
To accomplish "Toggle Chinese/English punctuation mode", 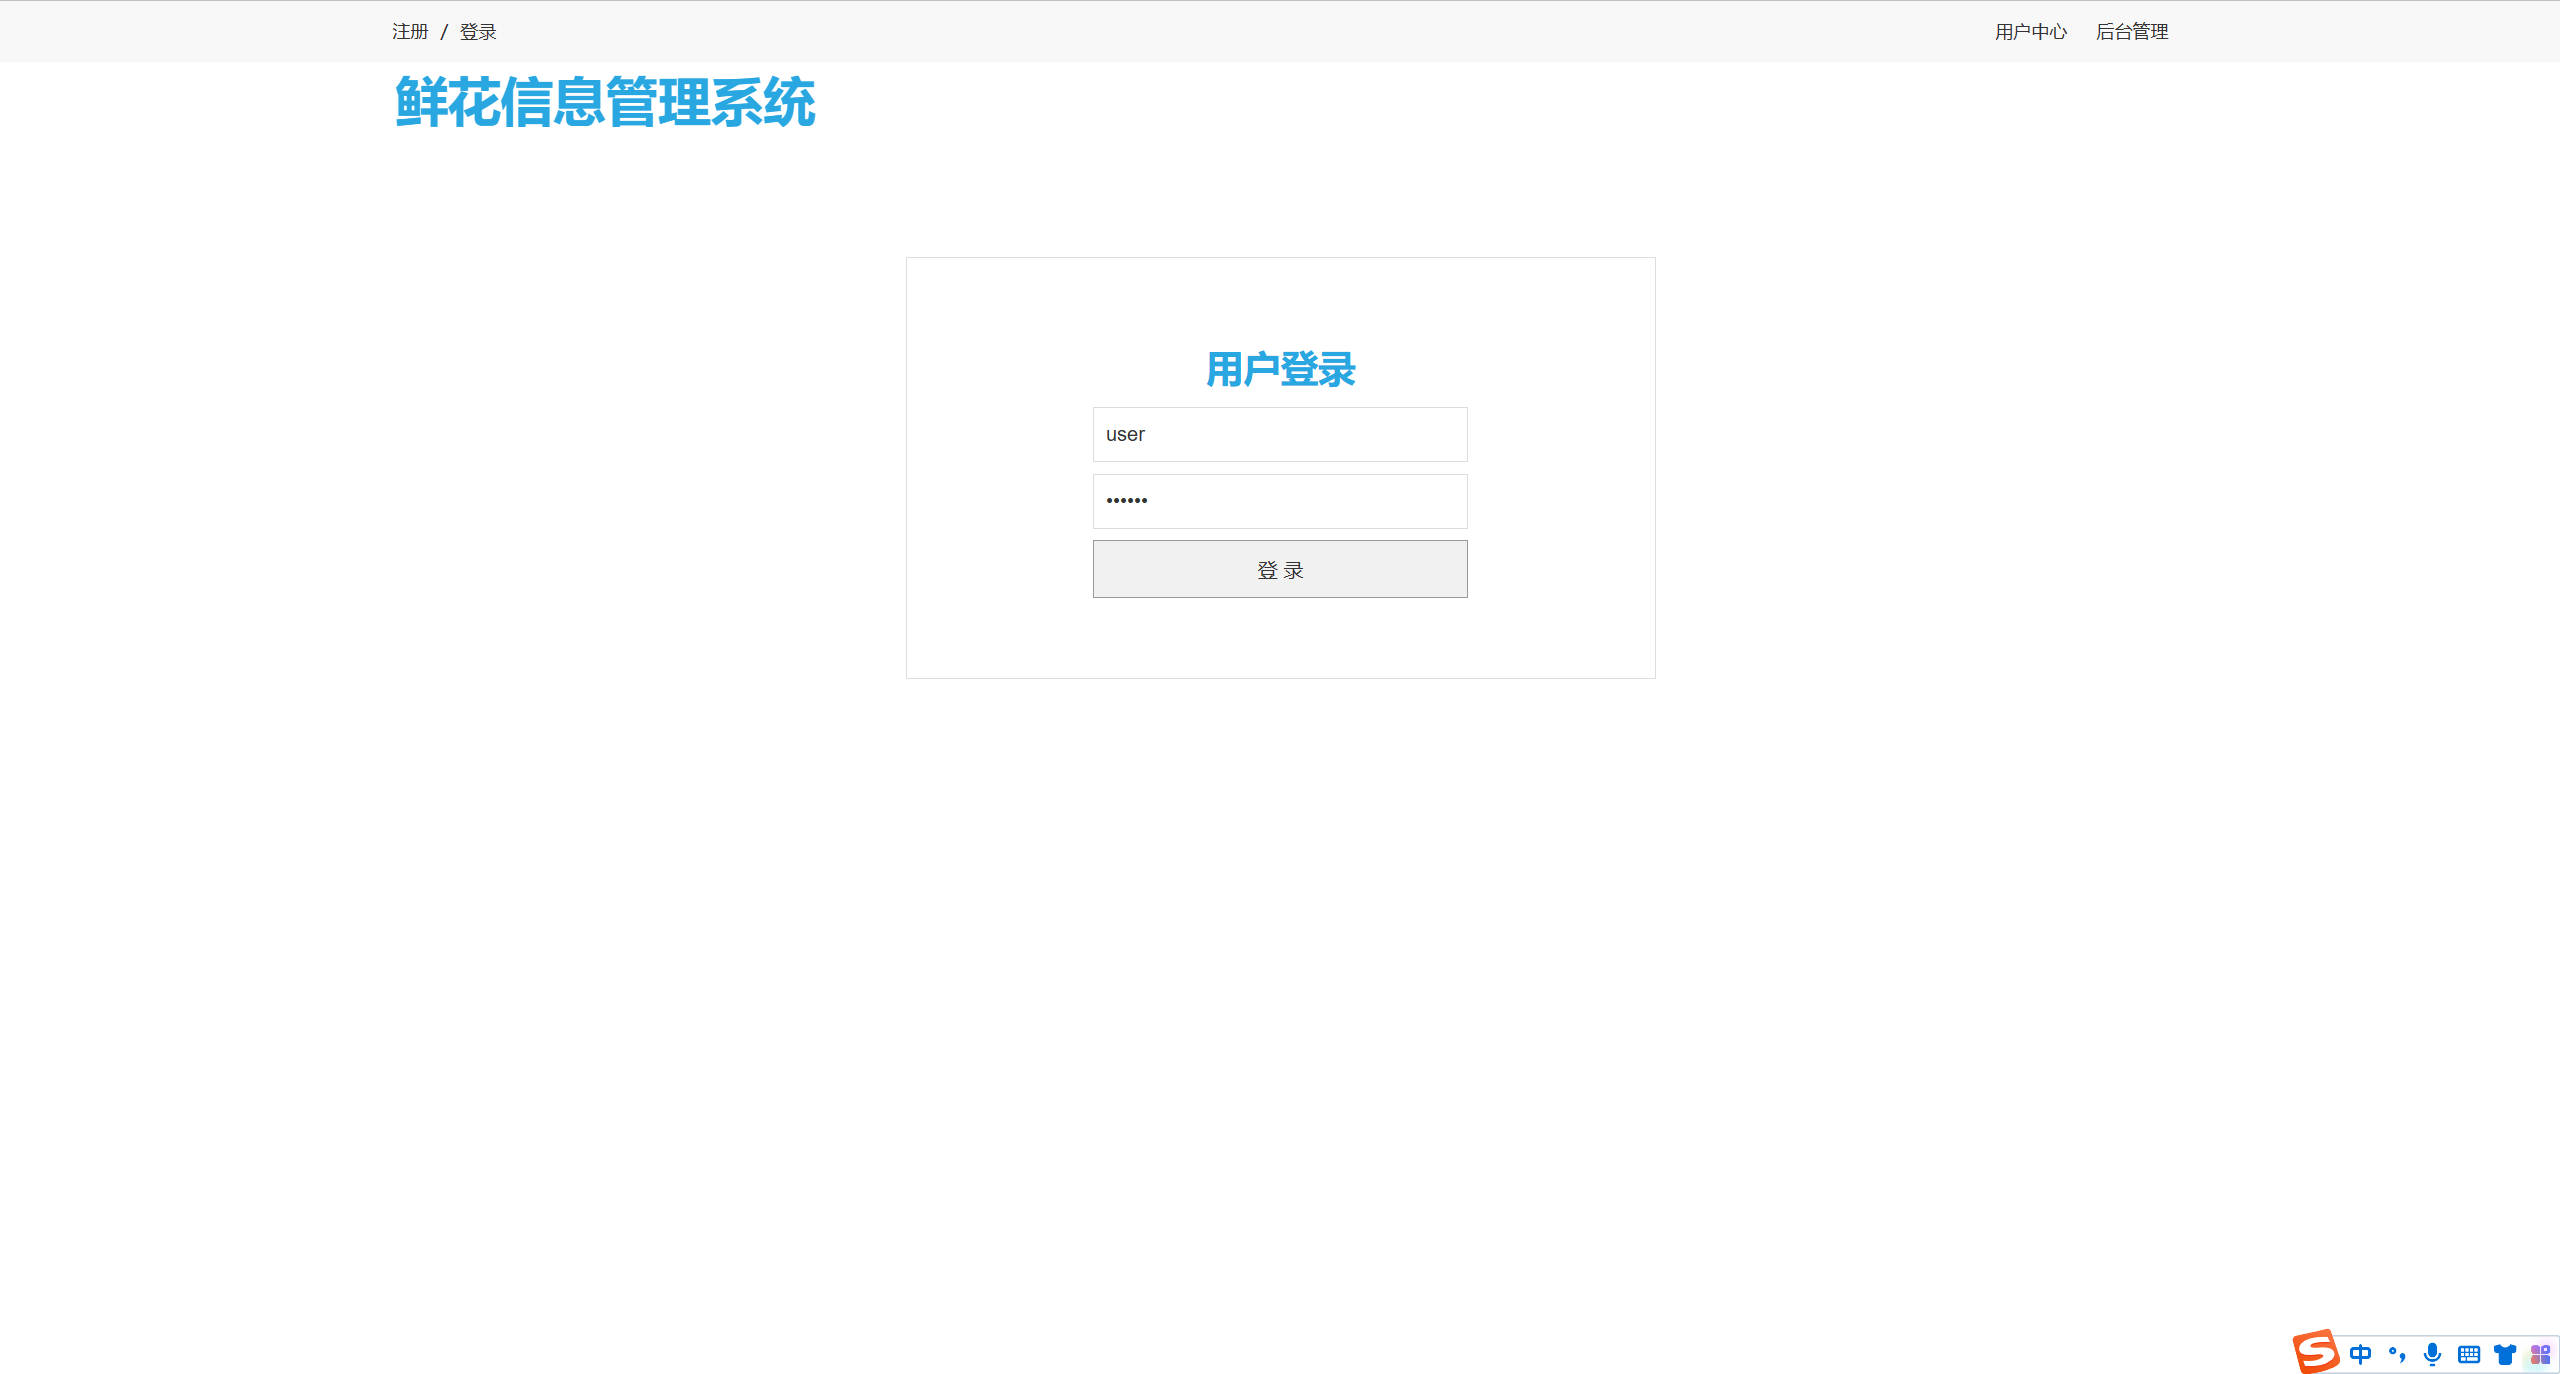I will (x=2396, y=1353).
